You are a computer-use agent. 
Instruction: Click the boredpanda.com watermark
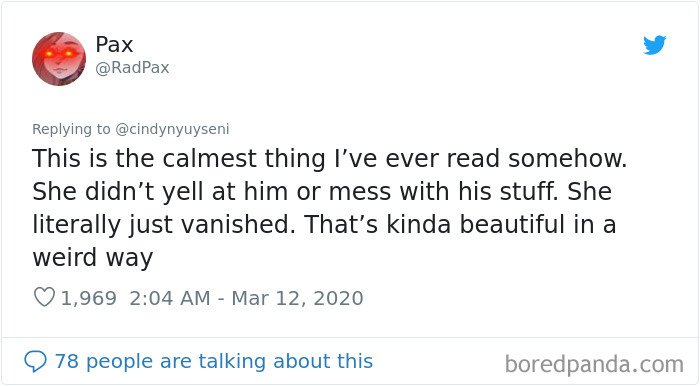(594, 365)
